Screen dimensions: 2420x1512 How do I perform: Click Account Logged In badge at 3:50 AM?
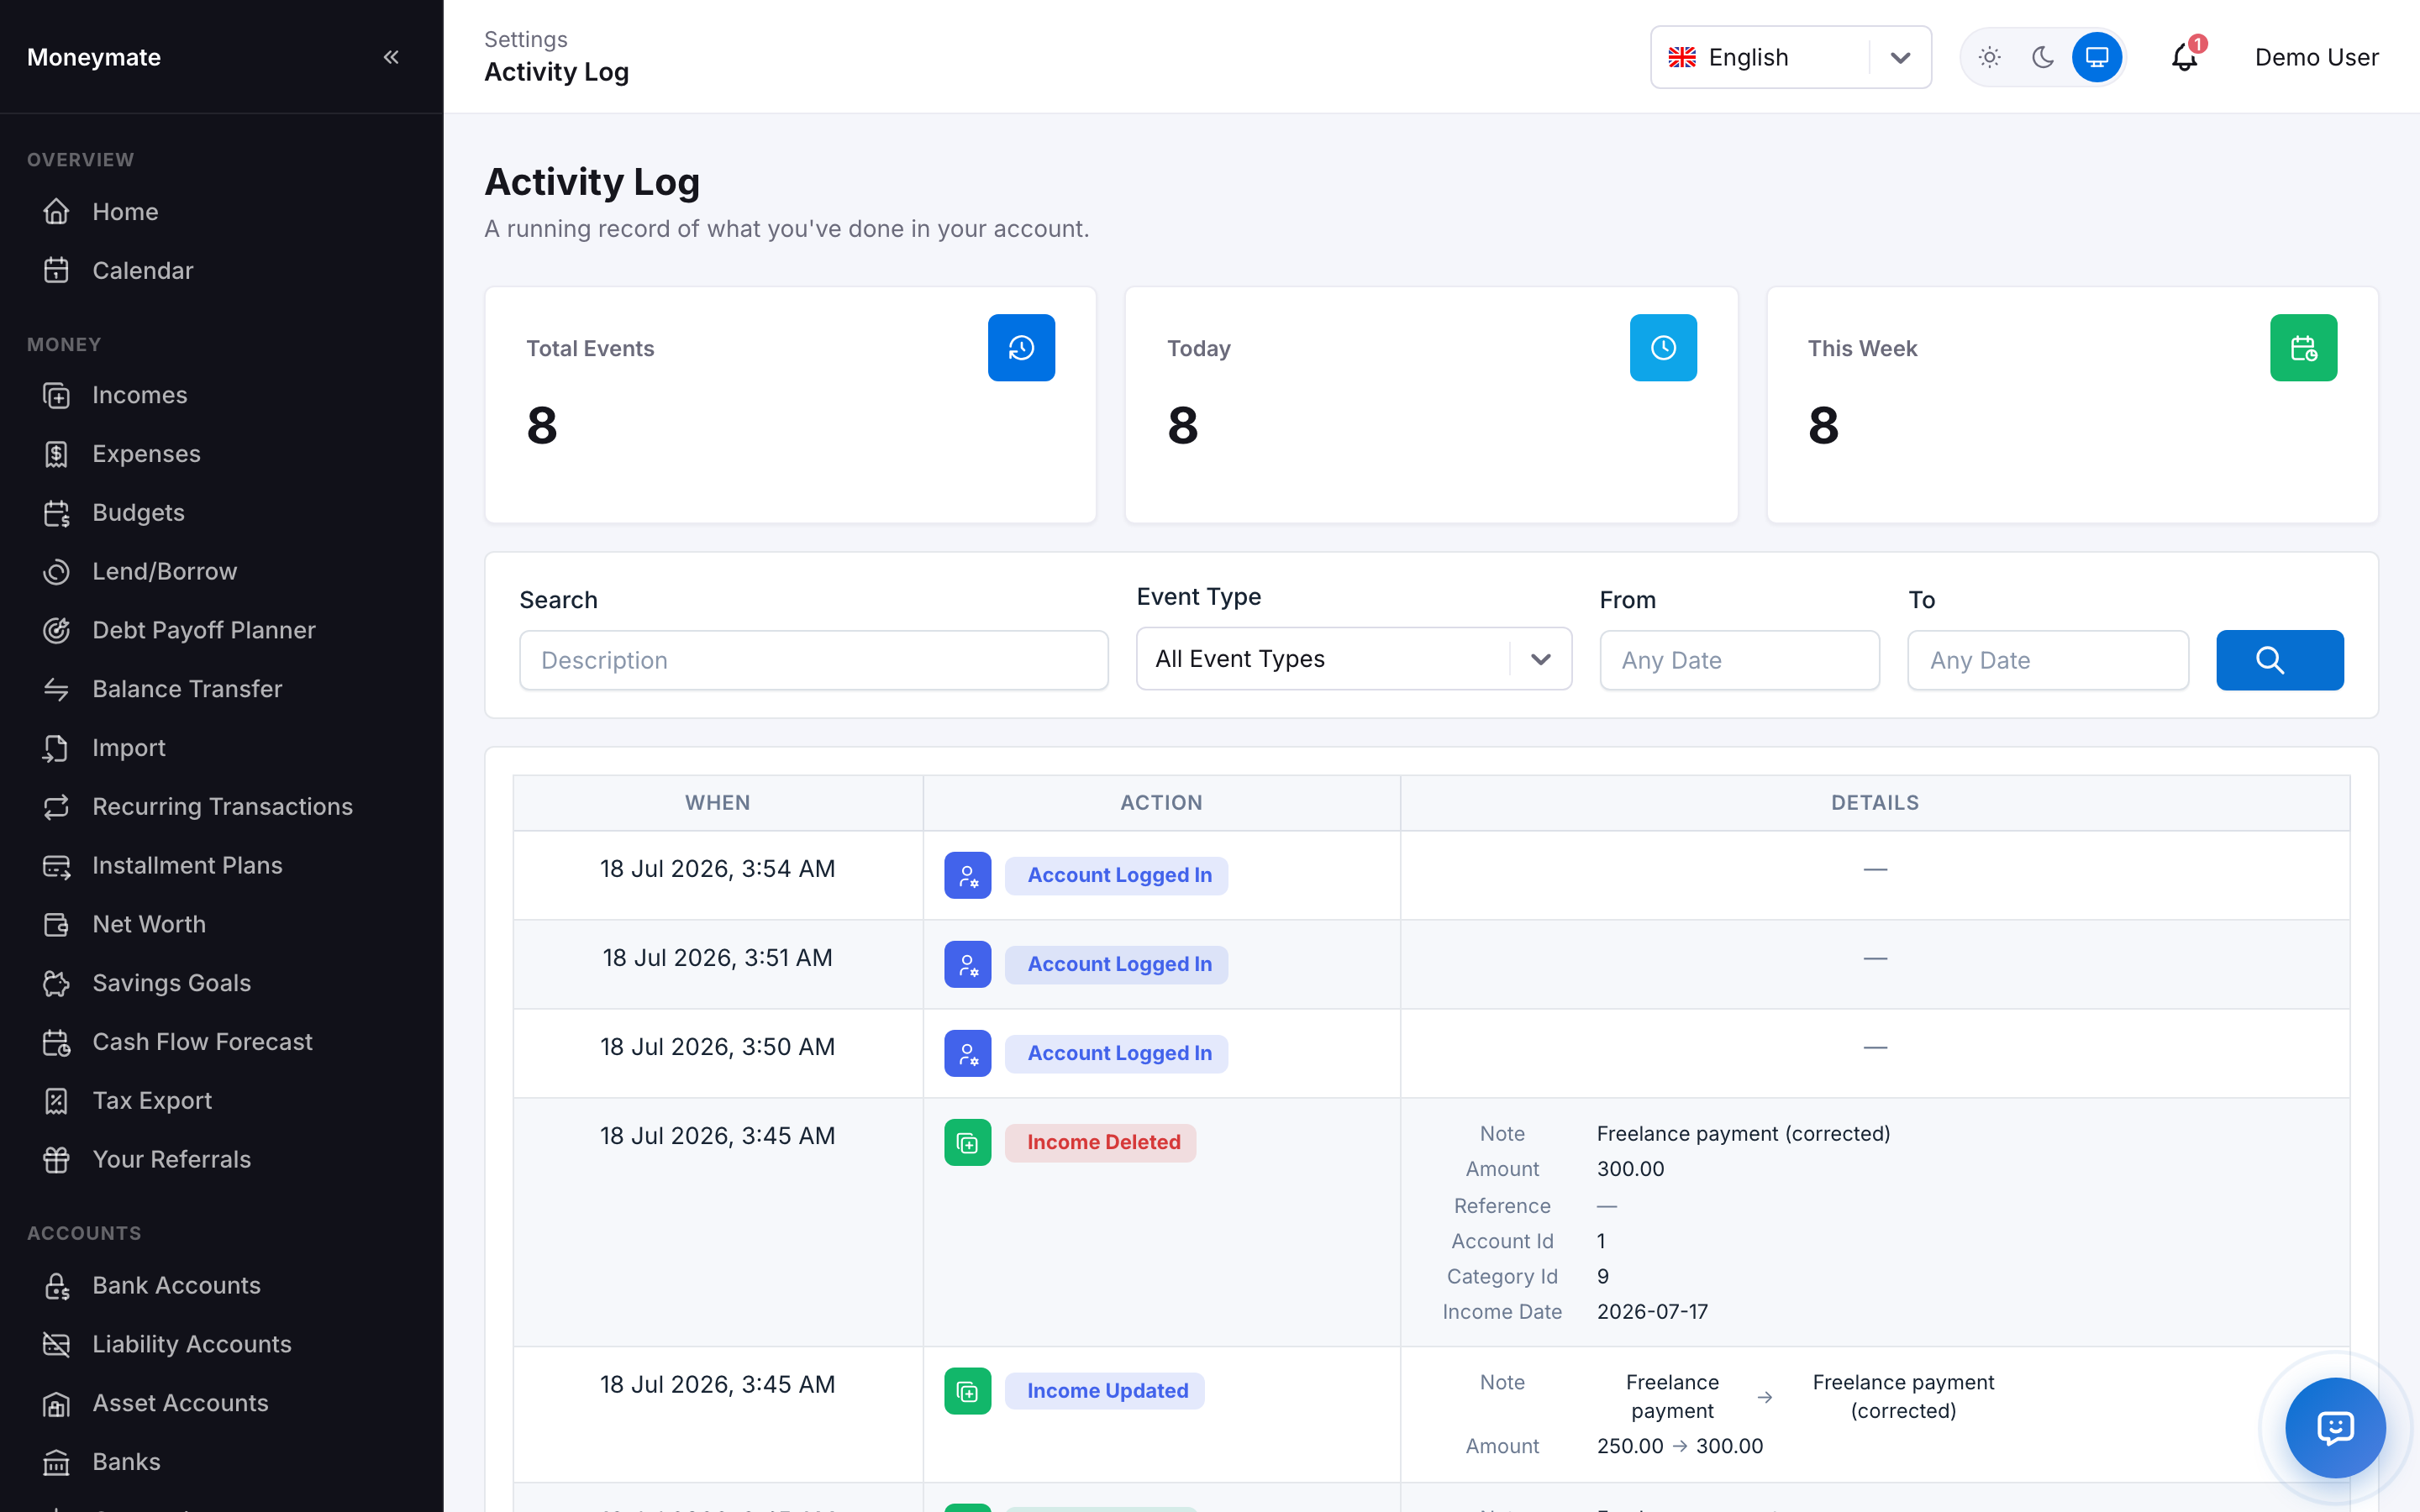tap(1117, 1053)
